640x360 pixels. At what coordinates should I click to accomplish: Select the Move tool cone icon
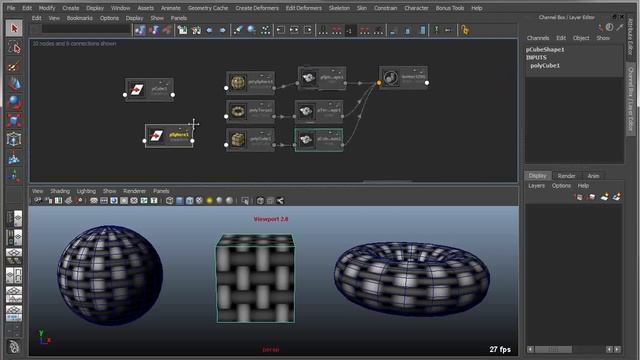[x=14, y=84]
